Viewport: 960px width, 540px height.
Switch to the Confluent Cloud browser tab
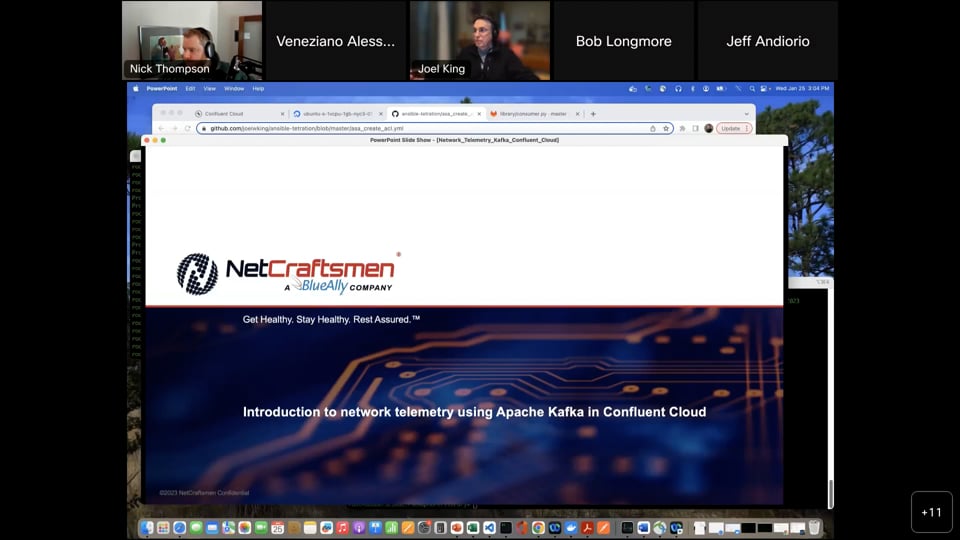238,114
